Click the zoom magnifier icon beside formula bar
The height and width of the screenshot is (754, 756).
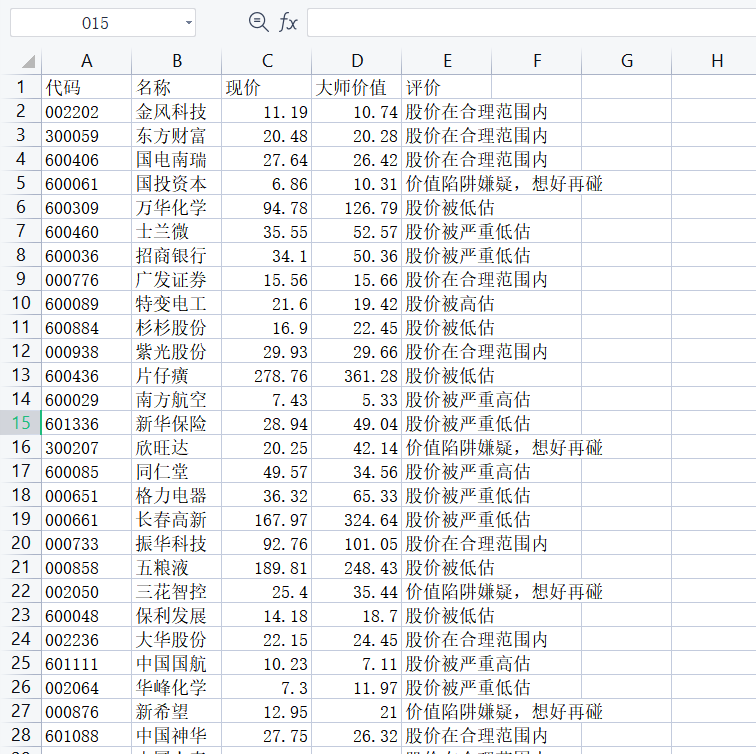[258, 22]
